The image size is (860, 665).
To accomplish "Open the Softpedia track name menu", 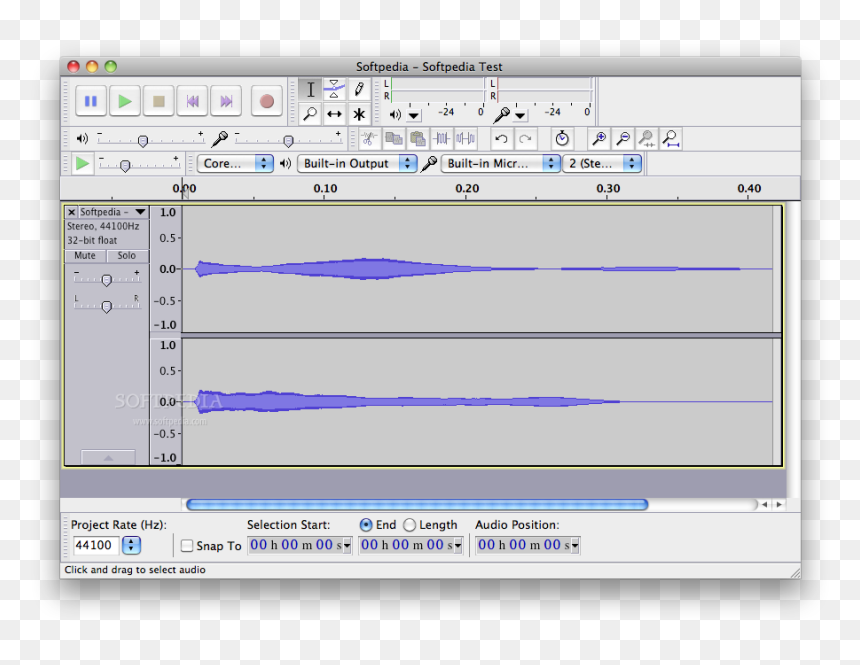I will pos(113,212).
